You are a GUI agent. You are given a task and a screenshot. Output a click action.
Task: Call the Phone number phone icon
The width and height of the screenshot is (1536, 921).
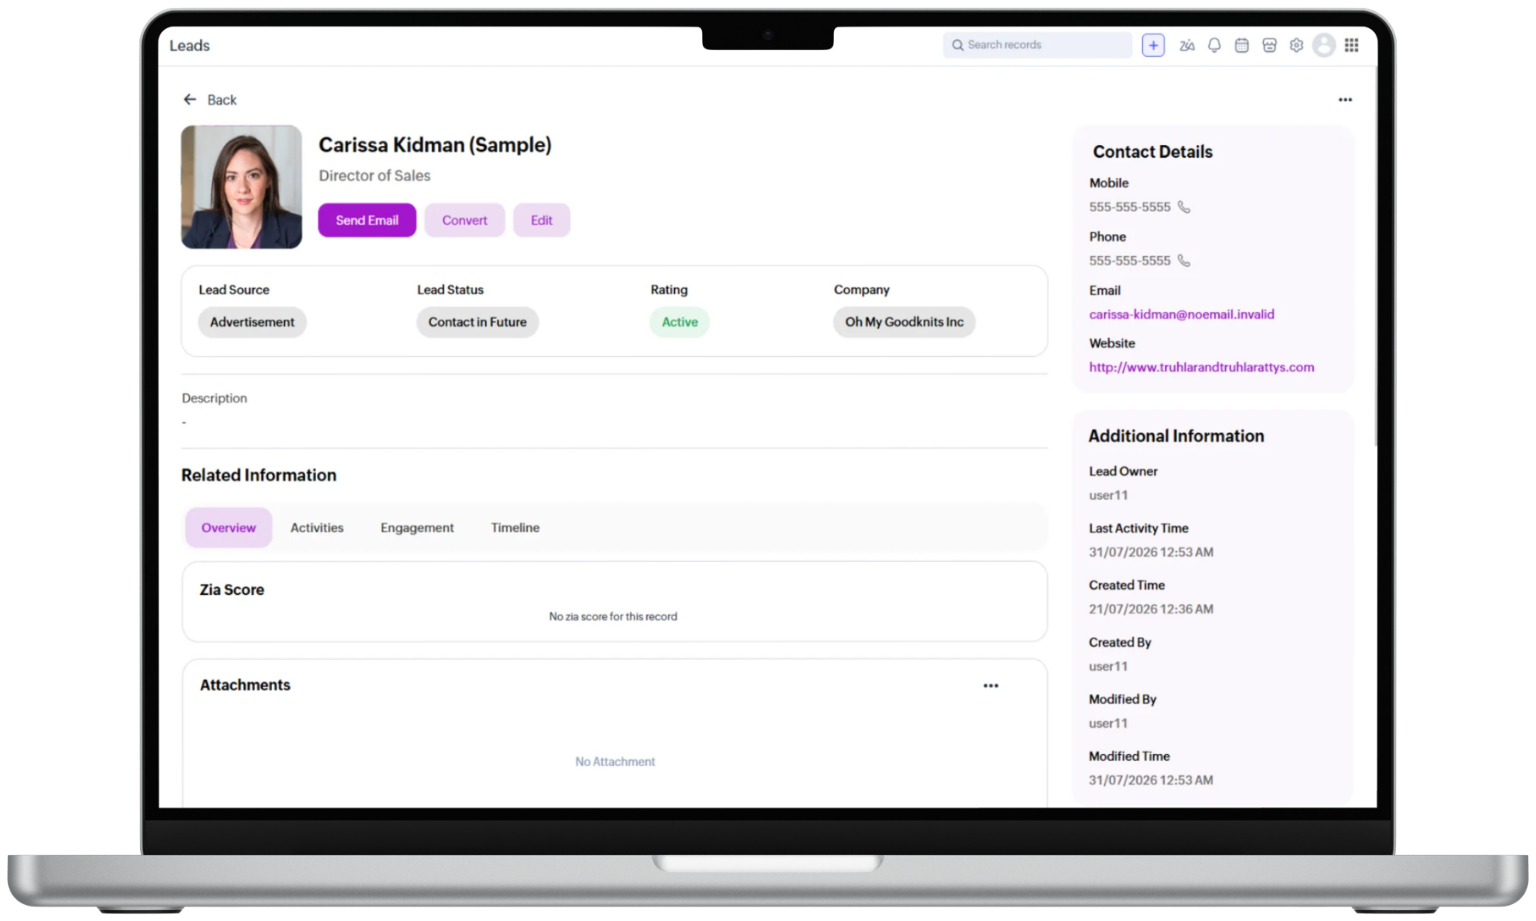tap(1184, 261)
